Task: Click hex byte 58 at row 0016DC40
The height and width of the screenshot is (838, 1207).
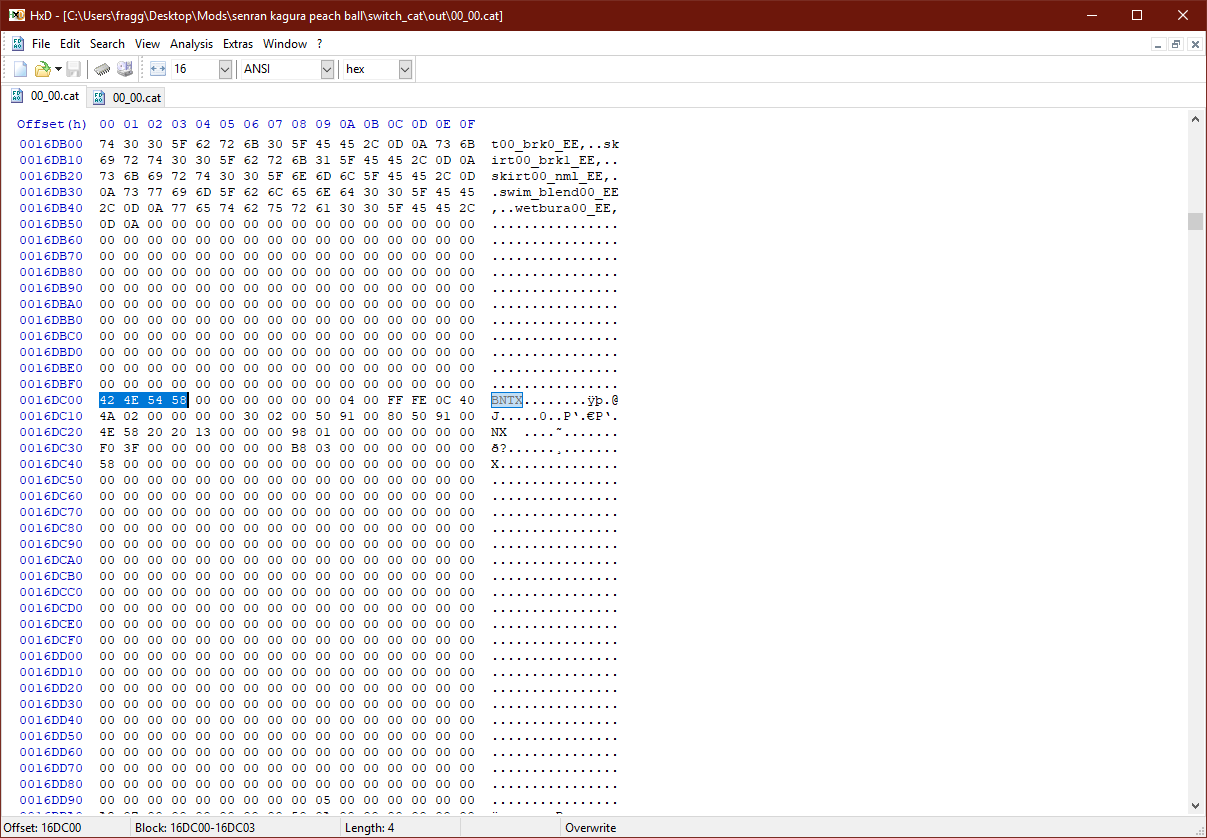Action: [x=108, y=464]
